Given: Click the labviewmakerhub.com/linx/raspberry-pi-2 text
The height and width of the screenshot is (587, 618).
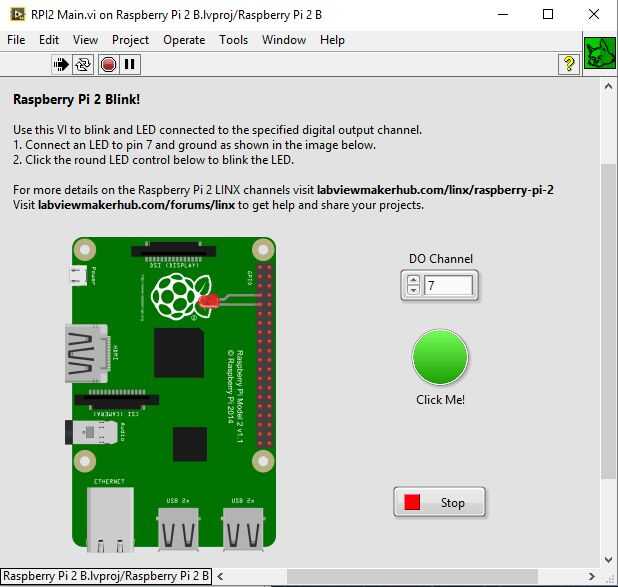Looking at the screenshot, I should pos(435,190).
